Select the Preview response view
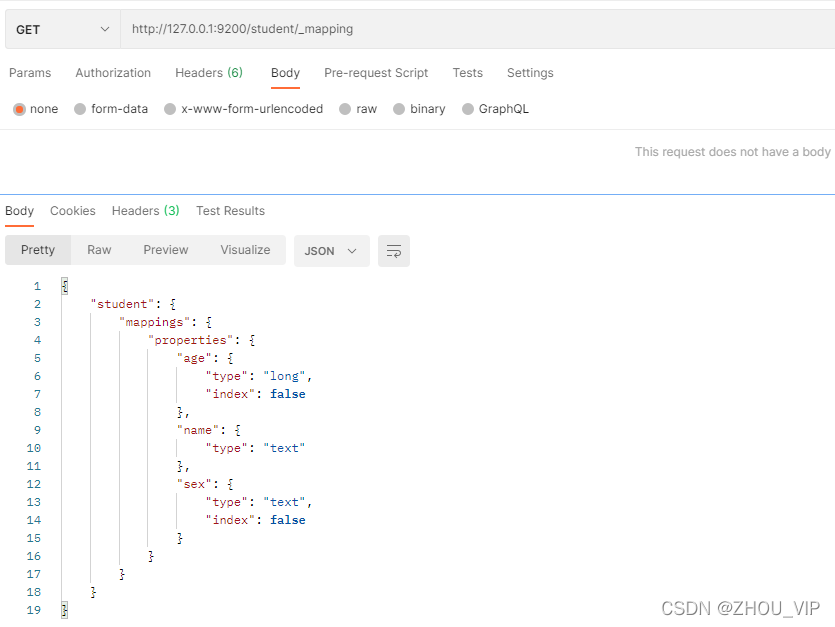 [166, 250]
